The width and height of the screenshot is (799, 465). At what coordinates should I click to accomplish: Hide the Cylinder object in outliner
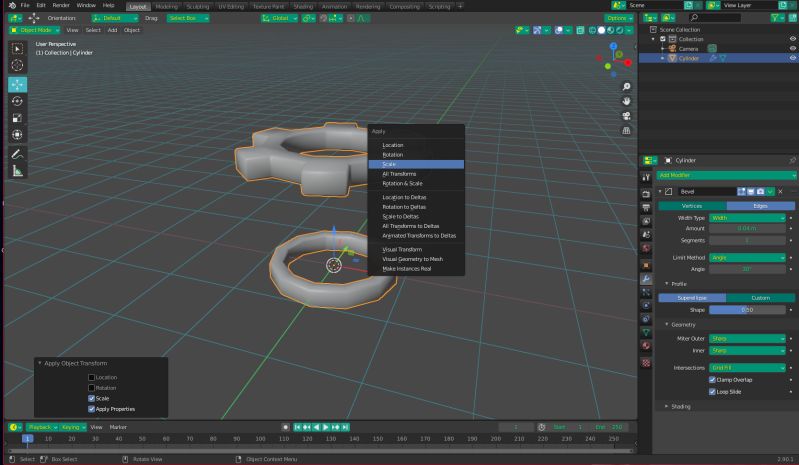(x=792, y=58)
